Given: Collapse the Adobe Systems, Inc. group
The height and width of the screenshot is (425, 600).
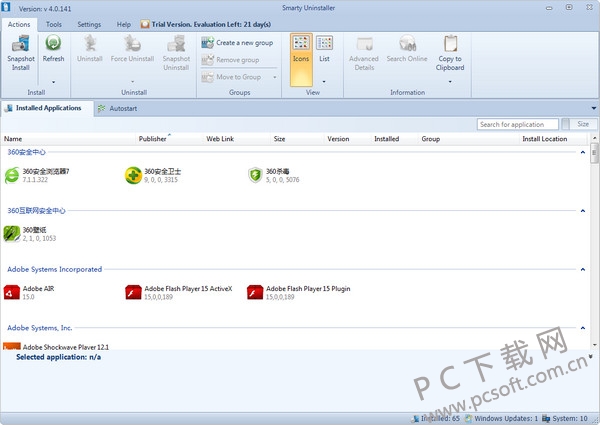Looking at the screenshot, I should (583, 328).
